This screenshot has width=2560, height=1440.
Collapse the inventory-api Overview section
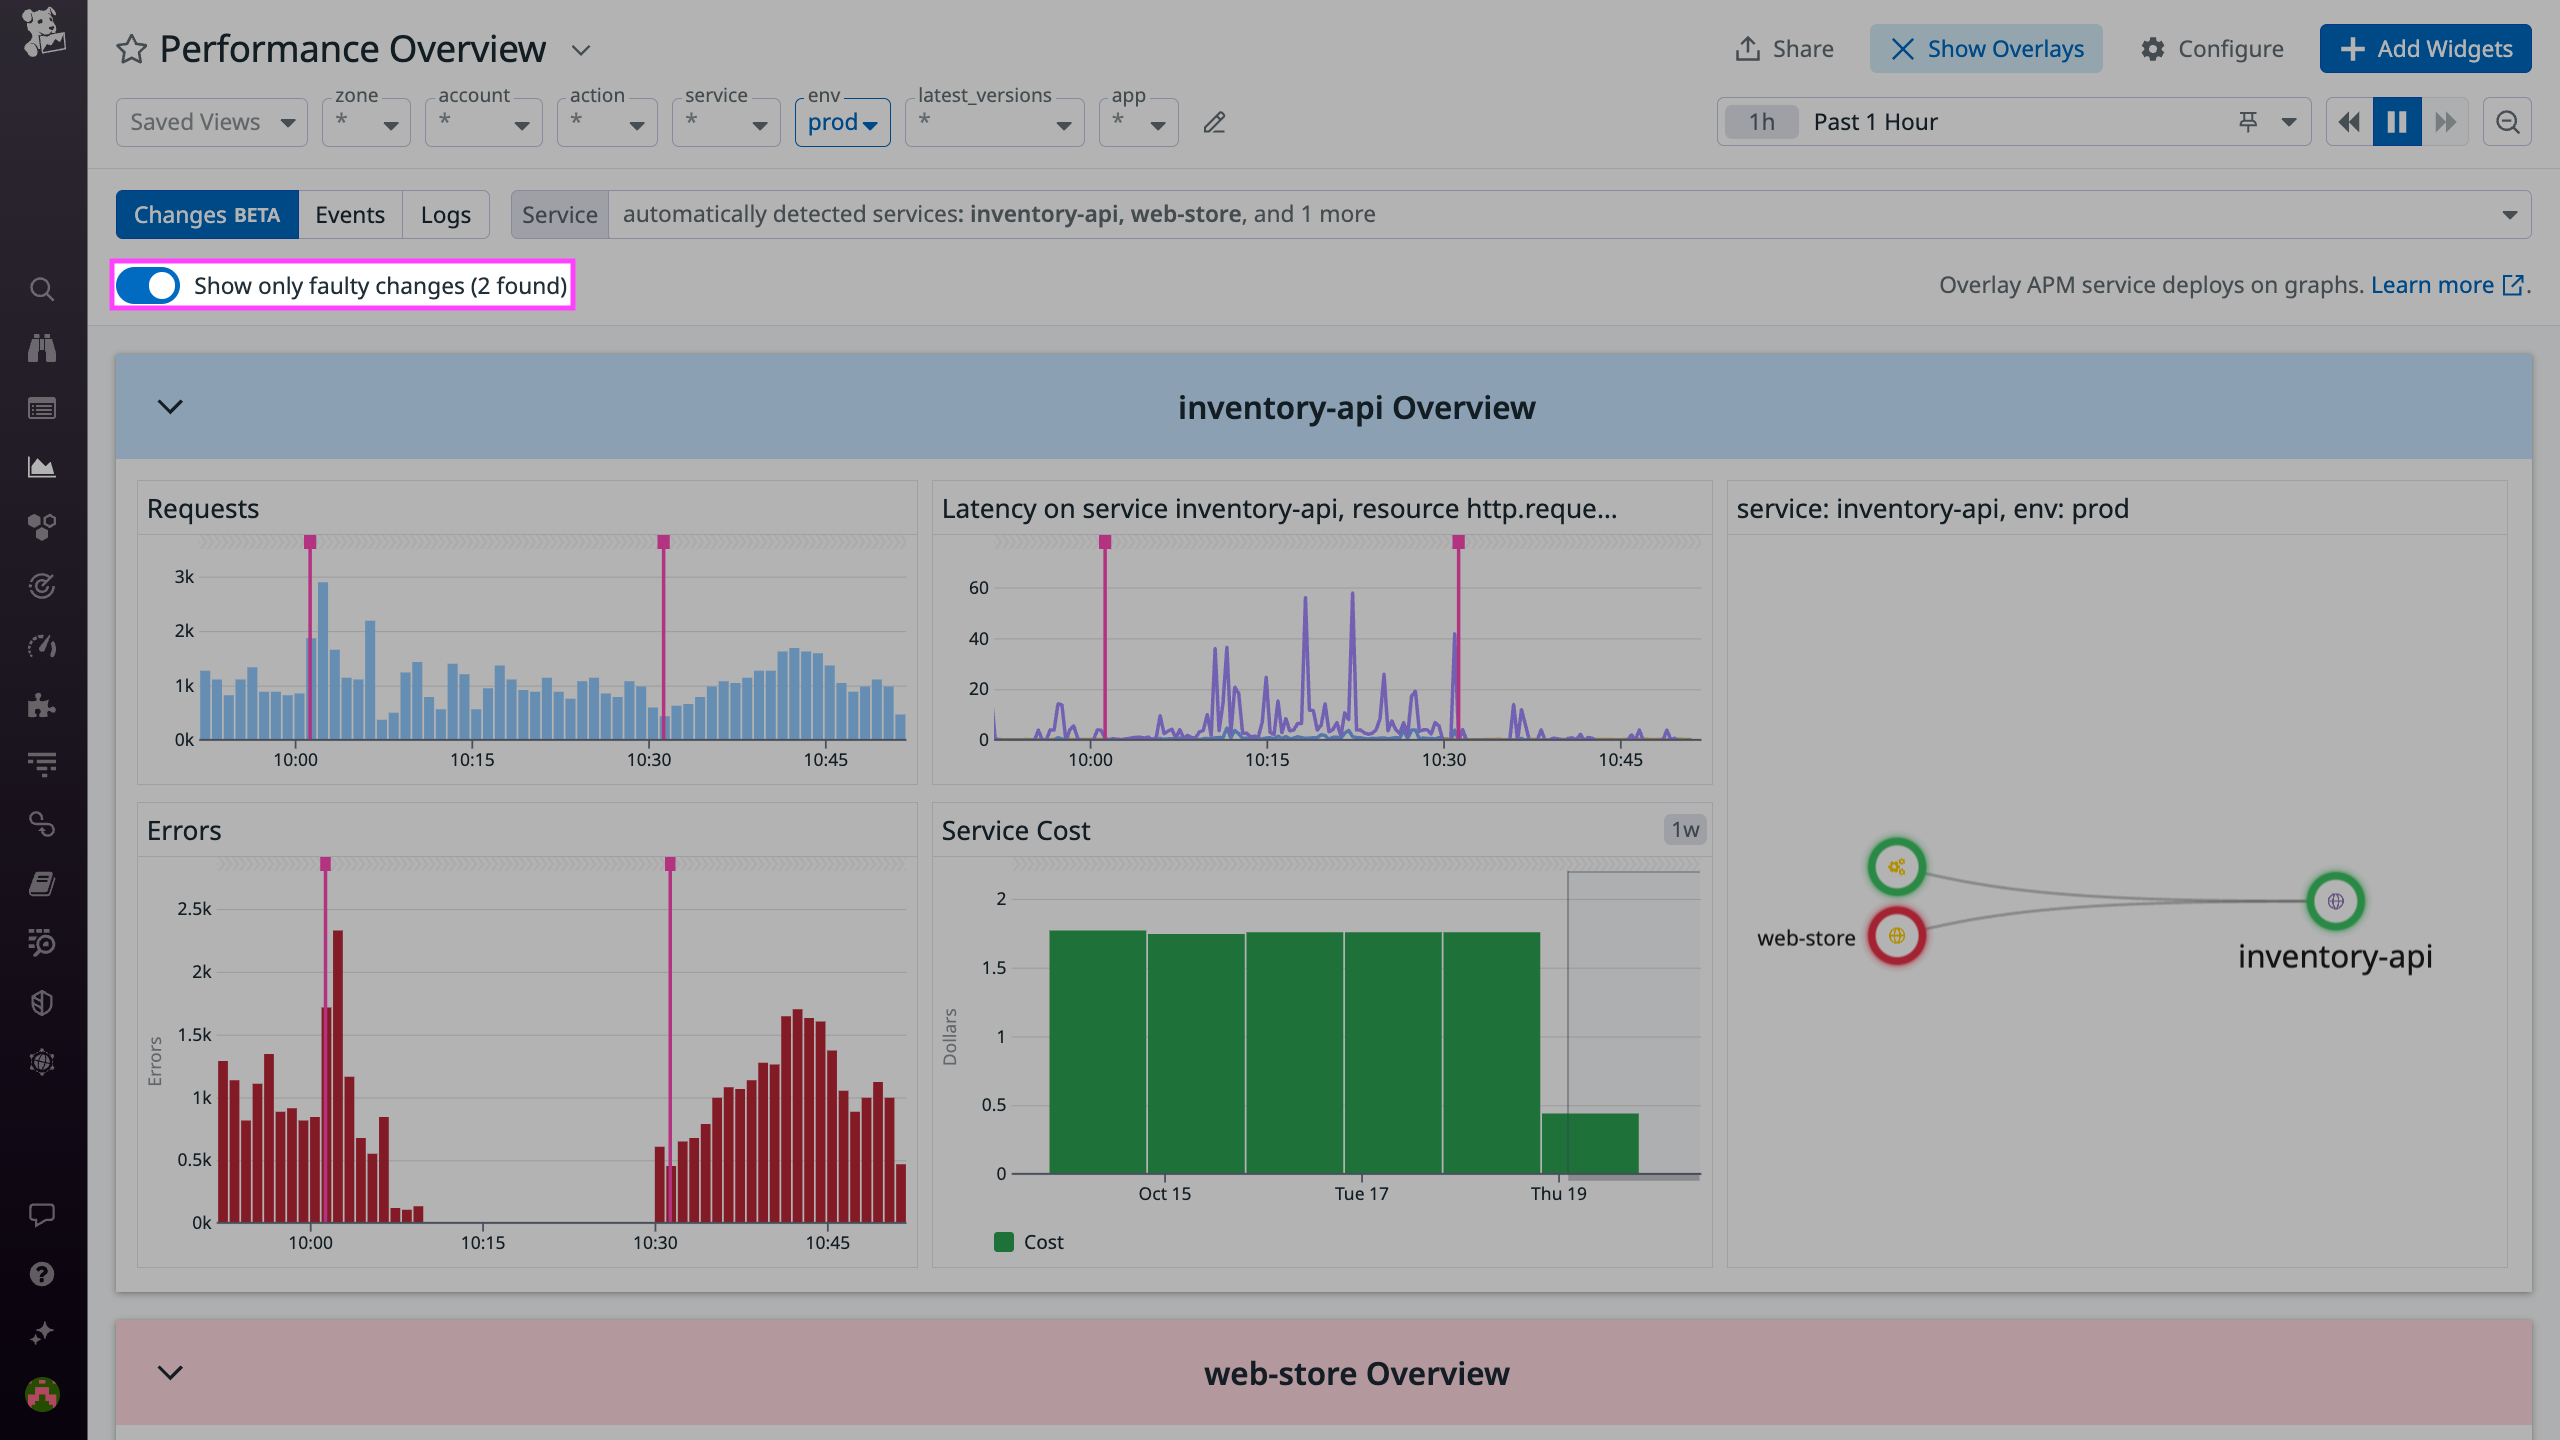pyautogui.click(x=169, y=407)
